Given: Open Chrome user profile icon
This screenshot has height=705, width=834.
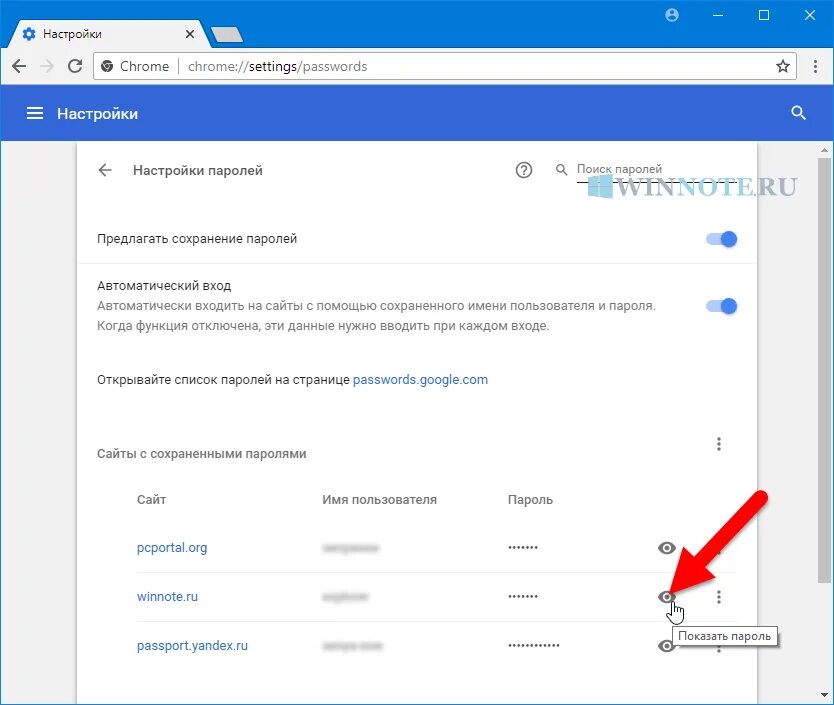Looking at the screenshot, I should (672, 15).
